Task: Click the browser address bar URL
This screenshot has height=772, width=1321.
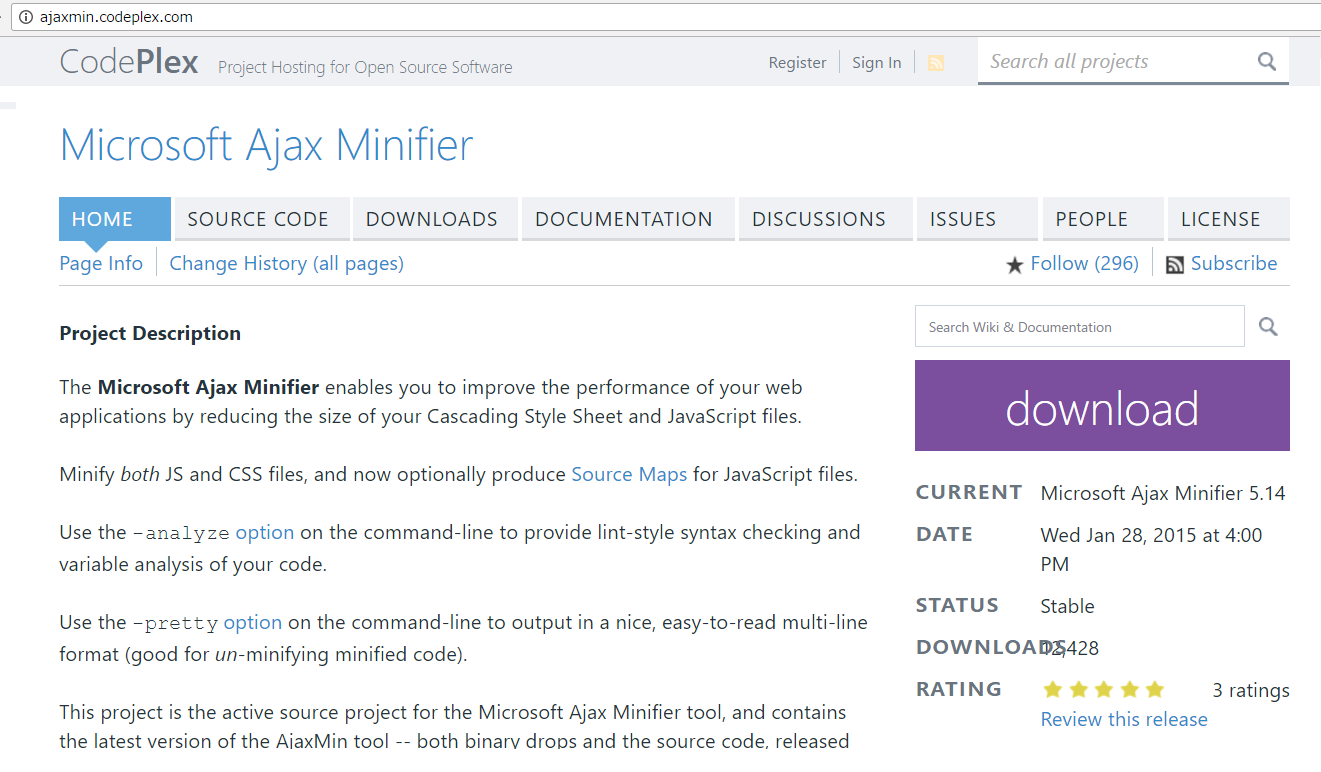Action: pyautogui.click(x=117, y=17)
